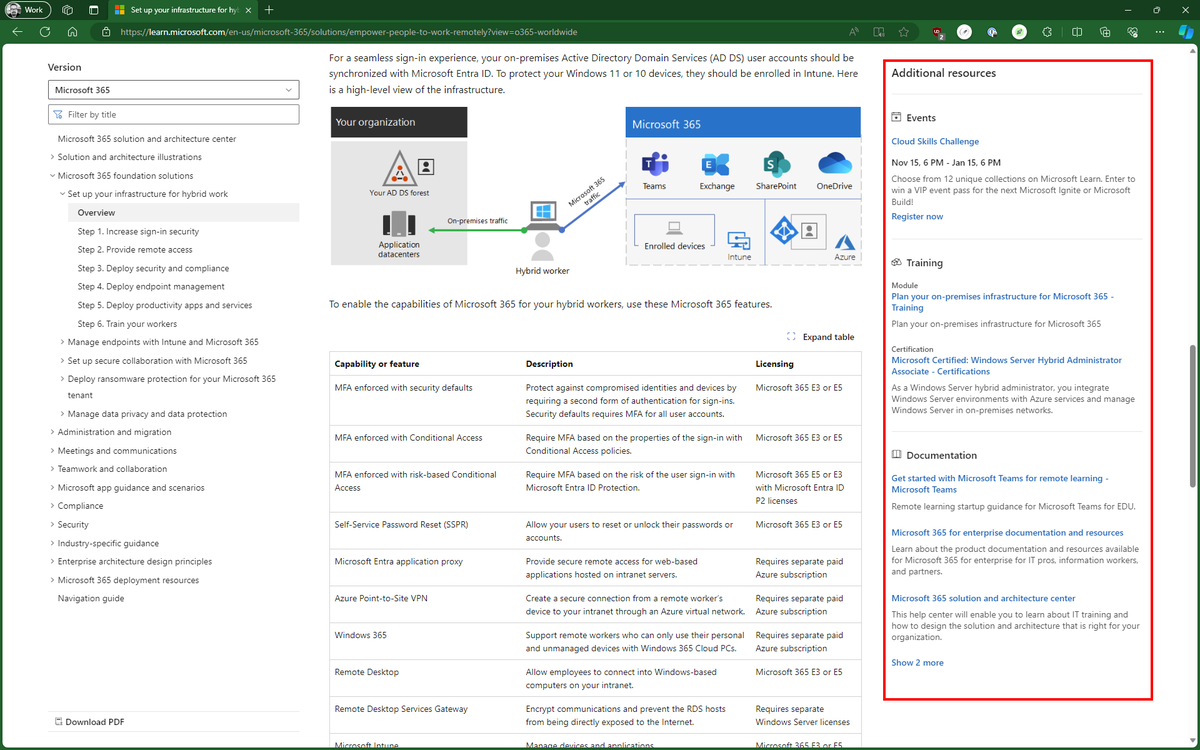Open the Extensions puzzle piece icon
Image resolution: width=1200 pixels, height=750 pixels.
click(x=1047, y=31)
